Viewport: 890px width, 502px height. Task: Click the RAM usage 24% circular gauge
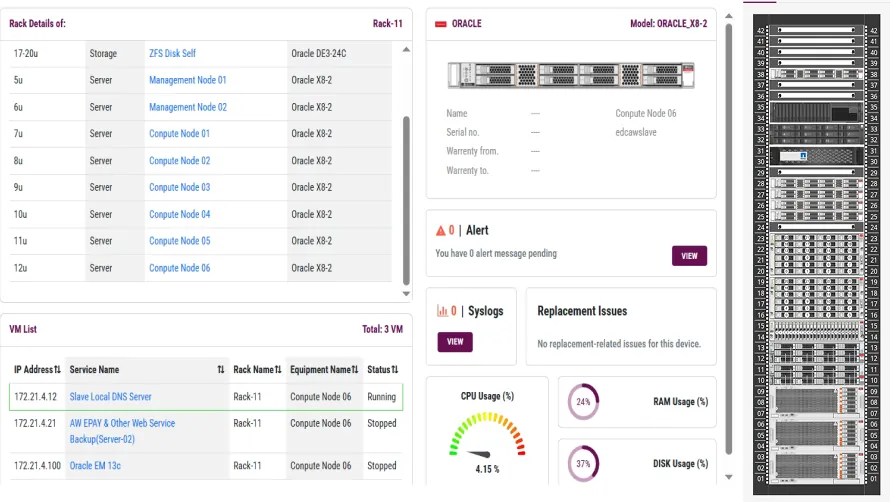[x=583, y=402]
